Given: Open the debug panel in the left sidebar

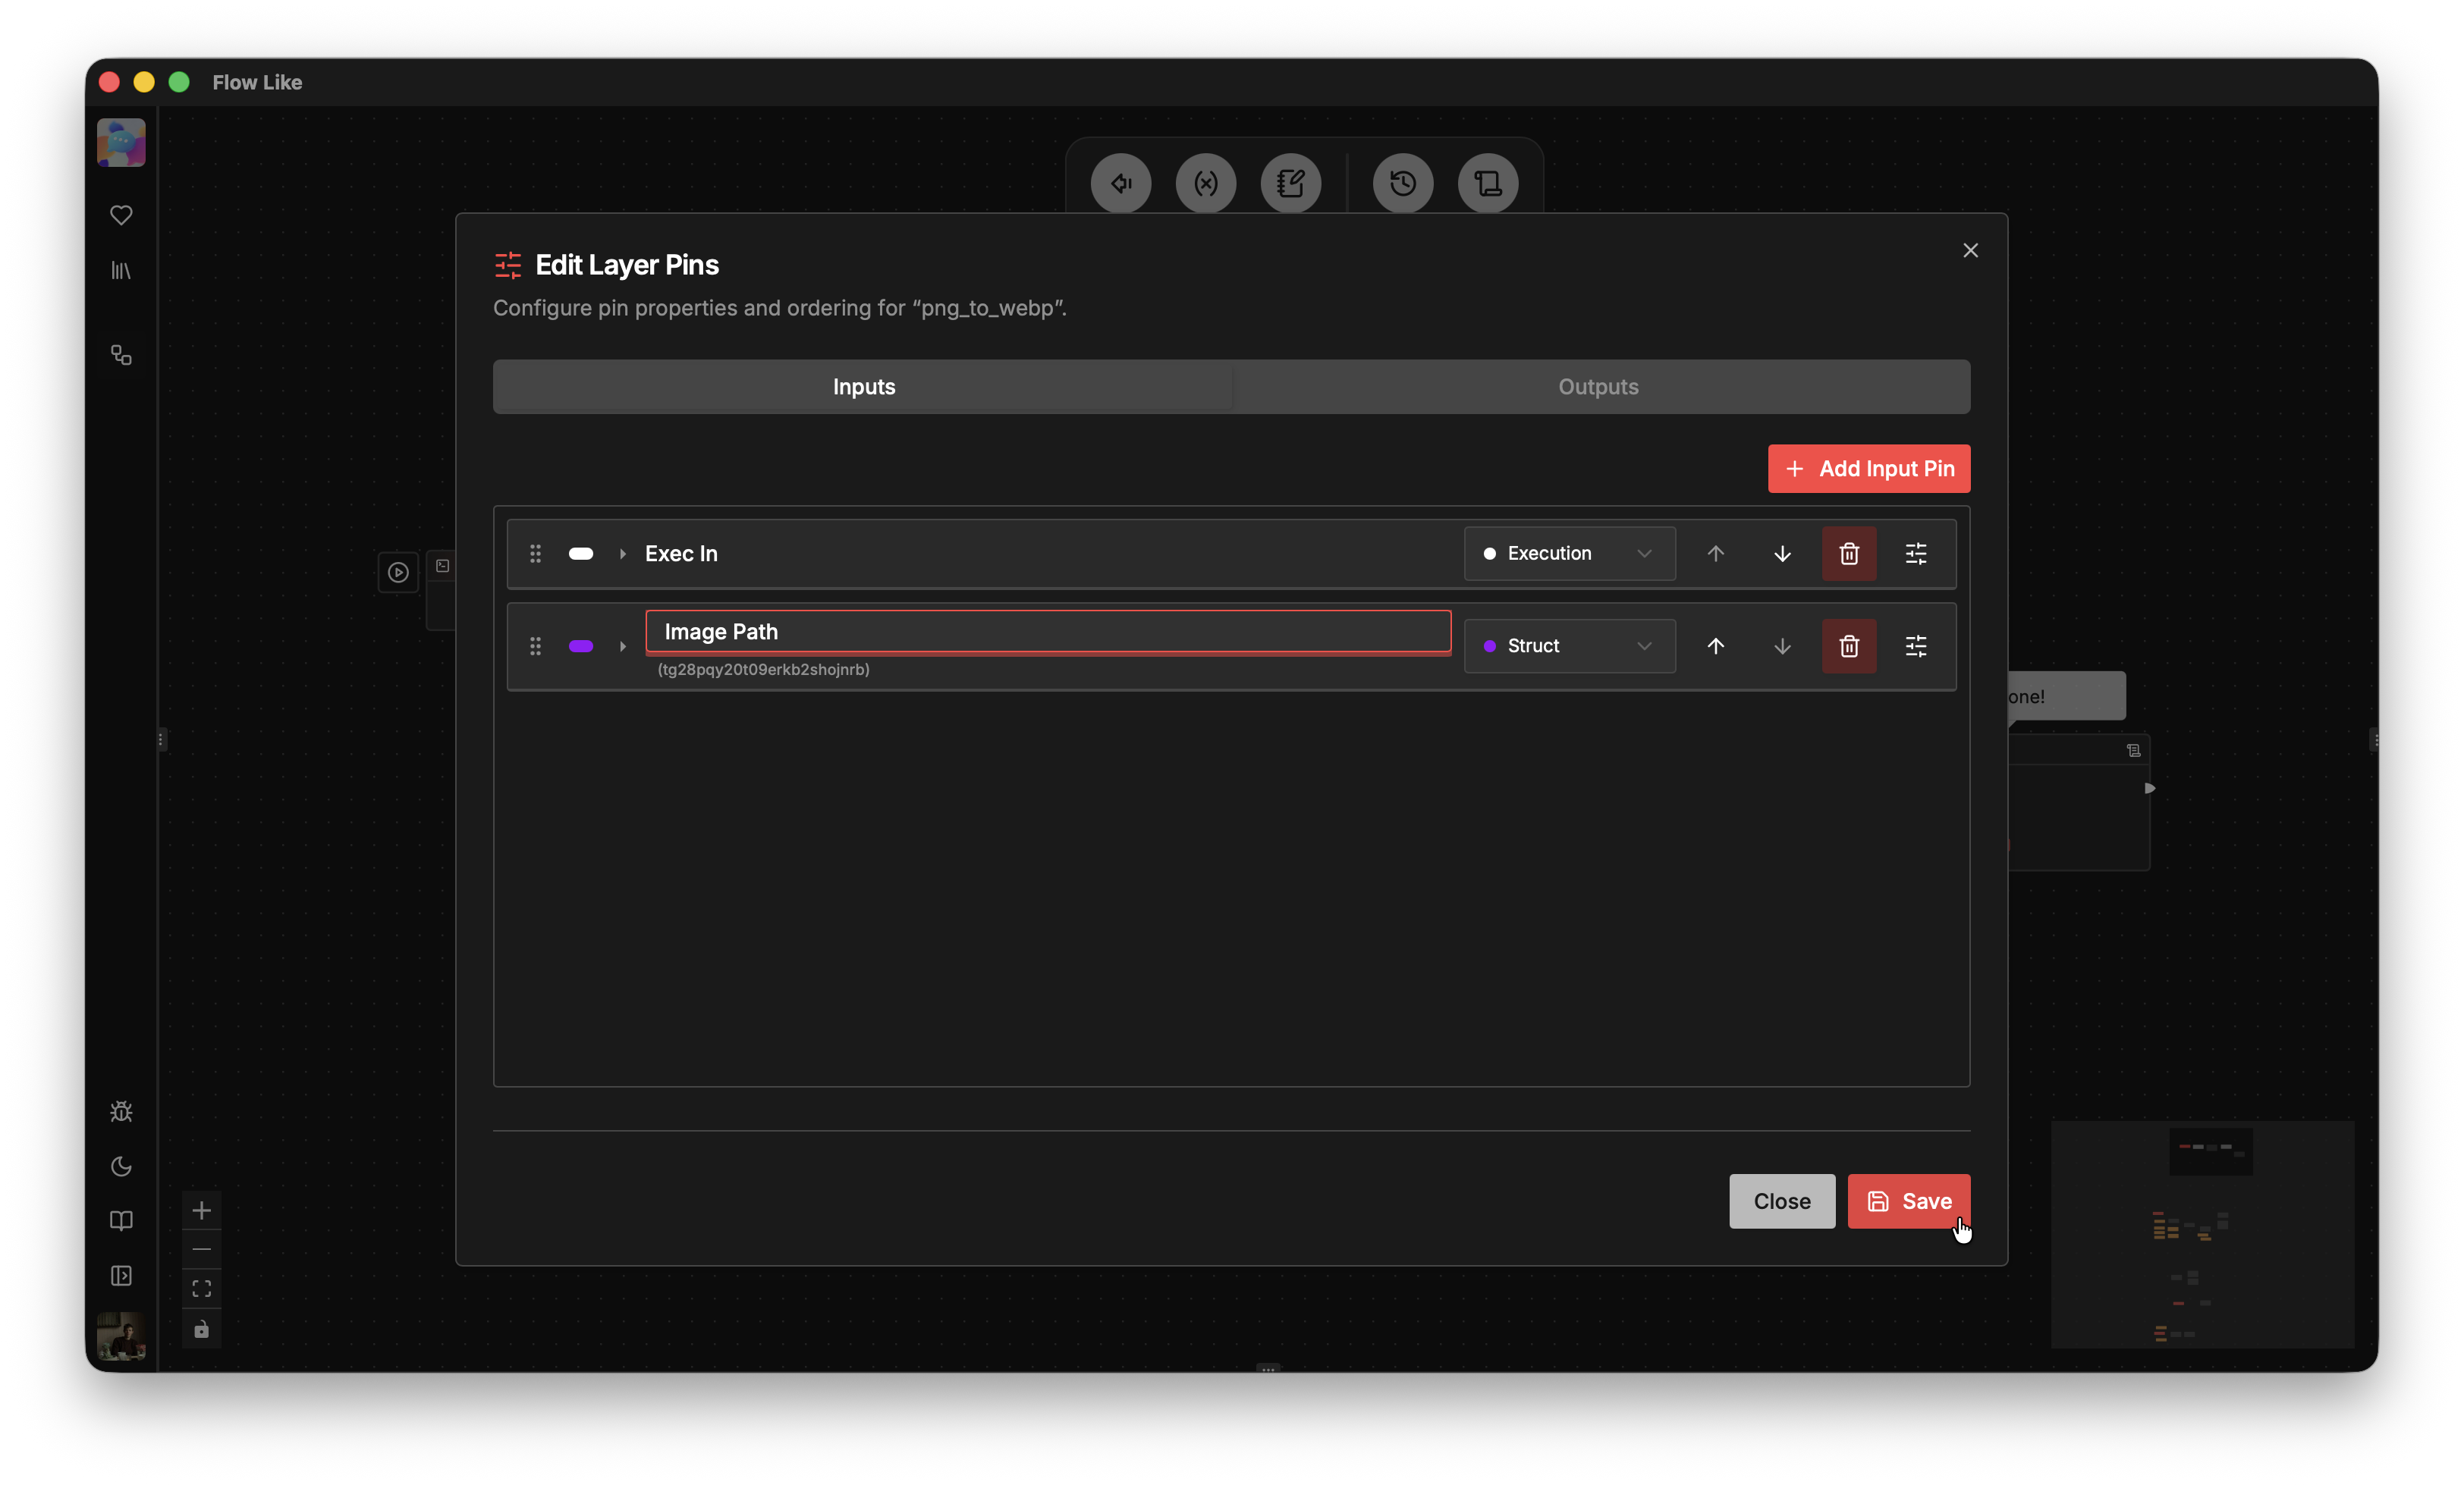Looking at the screenshot, I should click(121, 1112).
